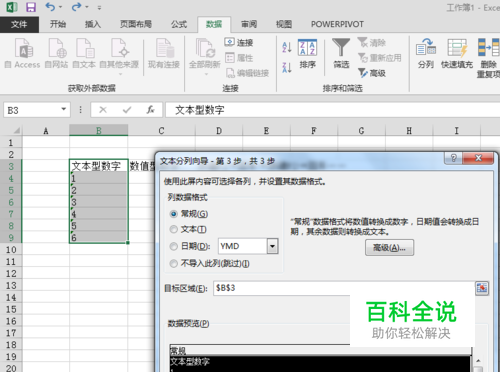Click the formula bar text field
This screenshot has width=500, height=372.
(x=333, y=110)
